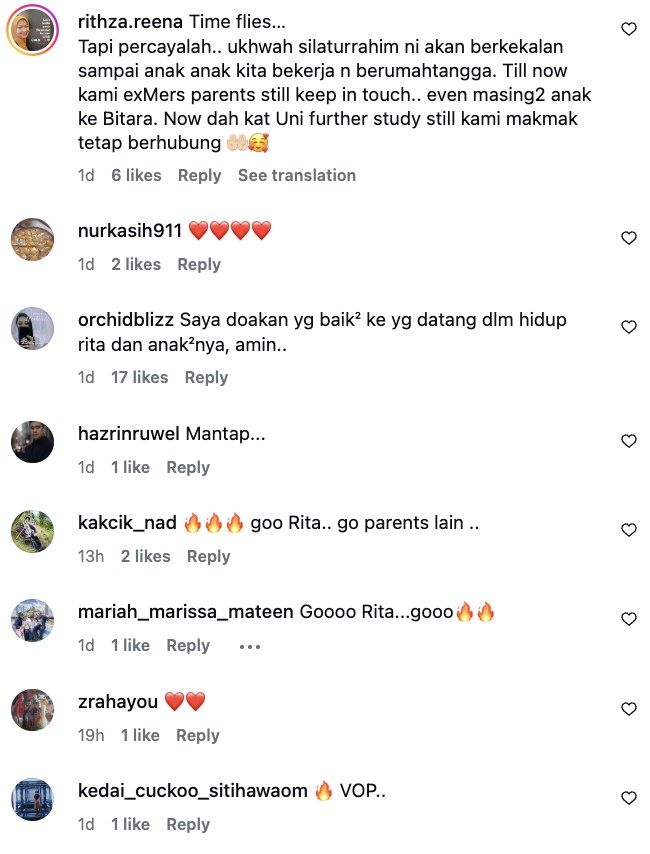The width and height of the screenshot is (650, 854).
Task: Open hazrinruwel's profile from username
Action: coord(129,434)
